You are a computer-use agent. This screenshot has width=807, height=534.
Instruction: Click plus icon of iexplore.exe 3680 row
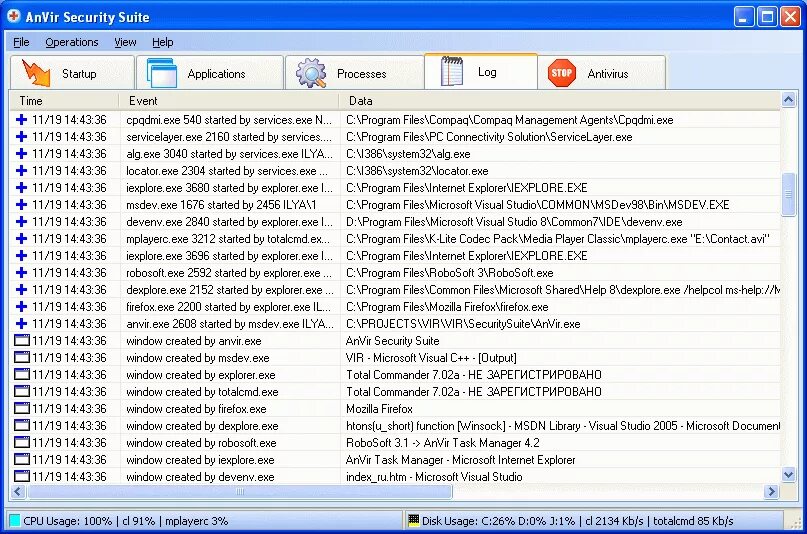tap(21, 188)
